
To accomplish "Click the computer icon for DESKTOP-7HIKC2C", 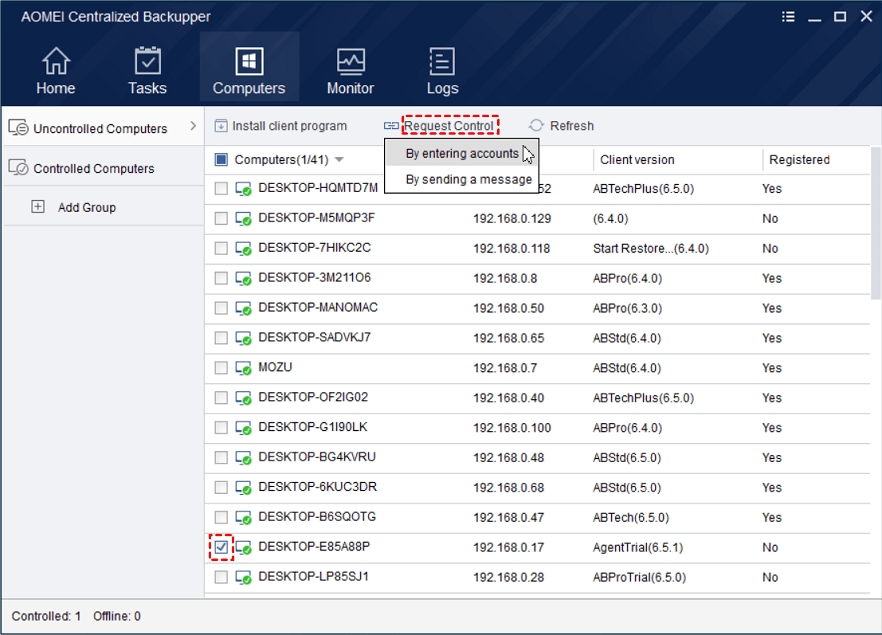I will pyautogui.click(x=243, y=248).
